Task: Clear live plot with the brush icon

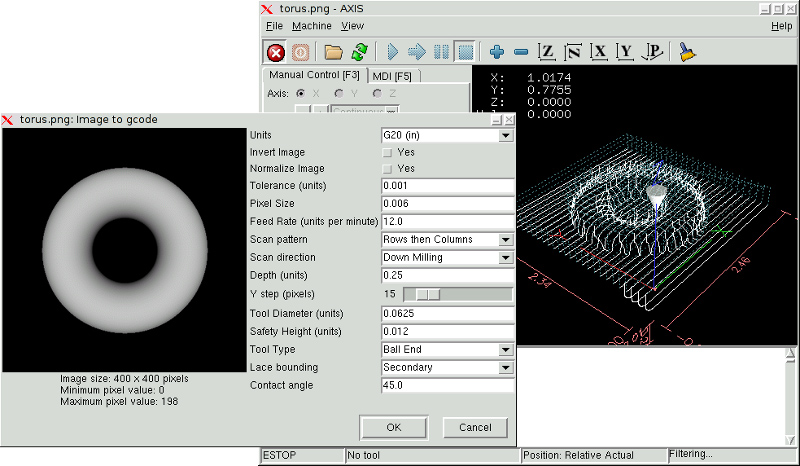Action: 688,52
